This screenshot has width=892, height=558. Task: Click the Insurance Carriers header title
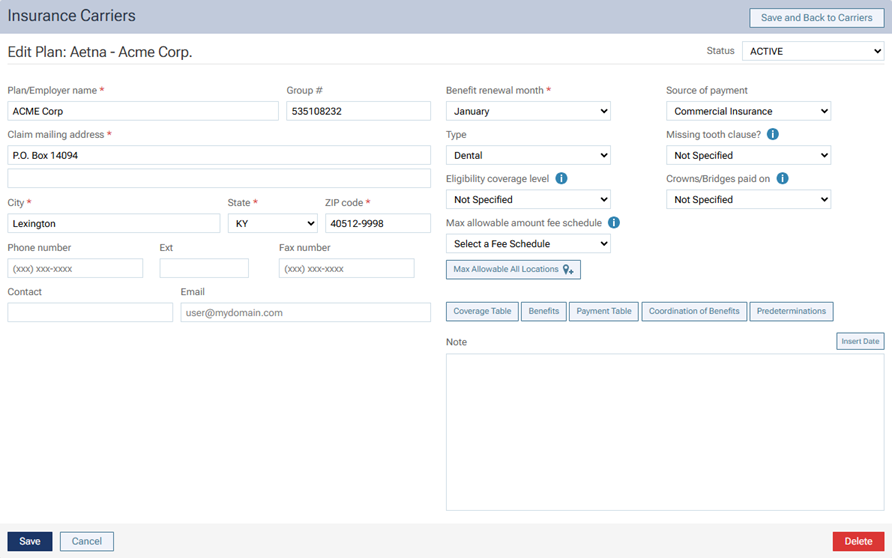click(x=72, y=15)
